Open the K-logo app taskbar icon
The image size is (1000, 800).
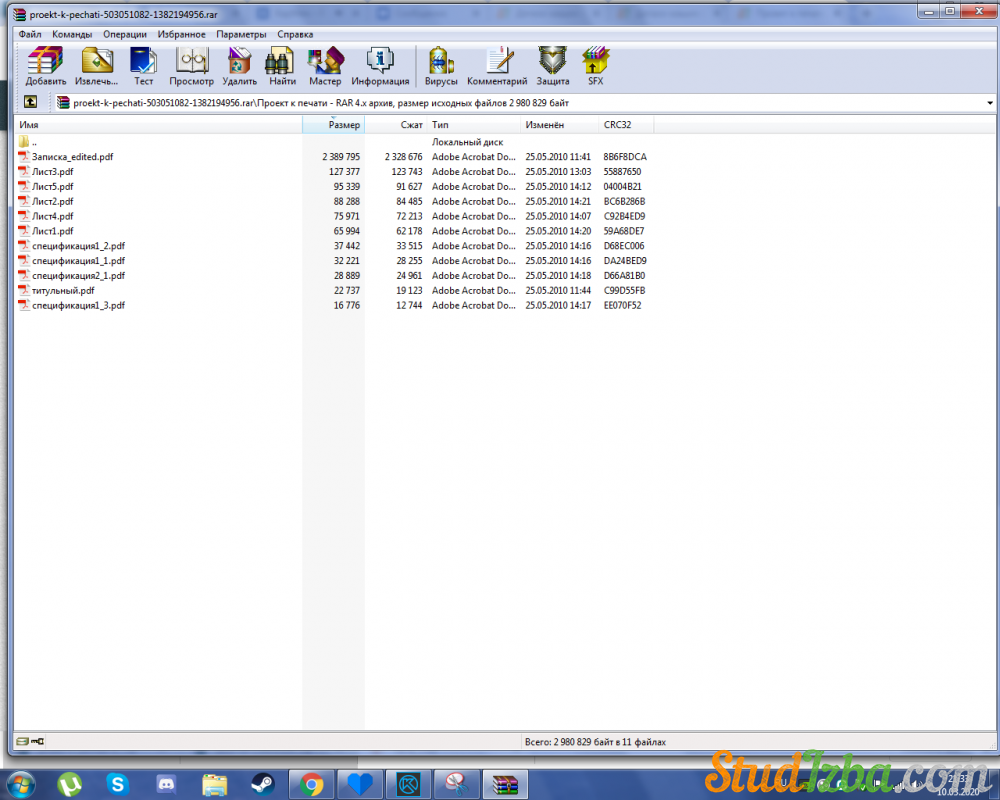tap(408, 784)
